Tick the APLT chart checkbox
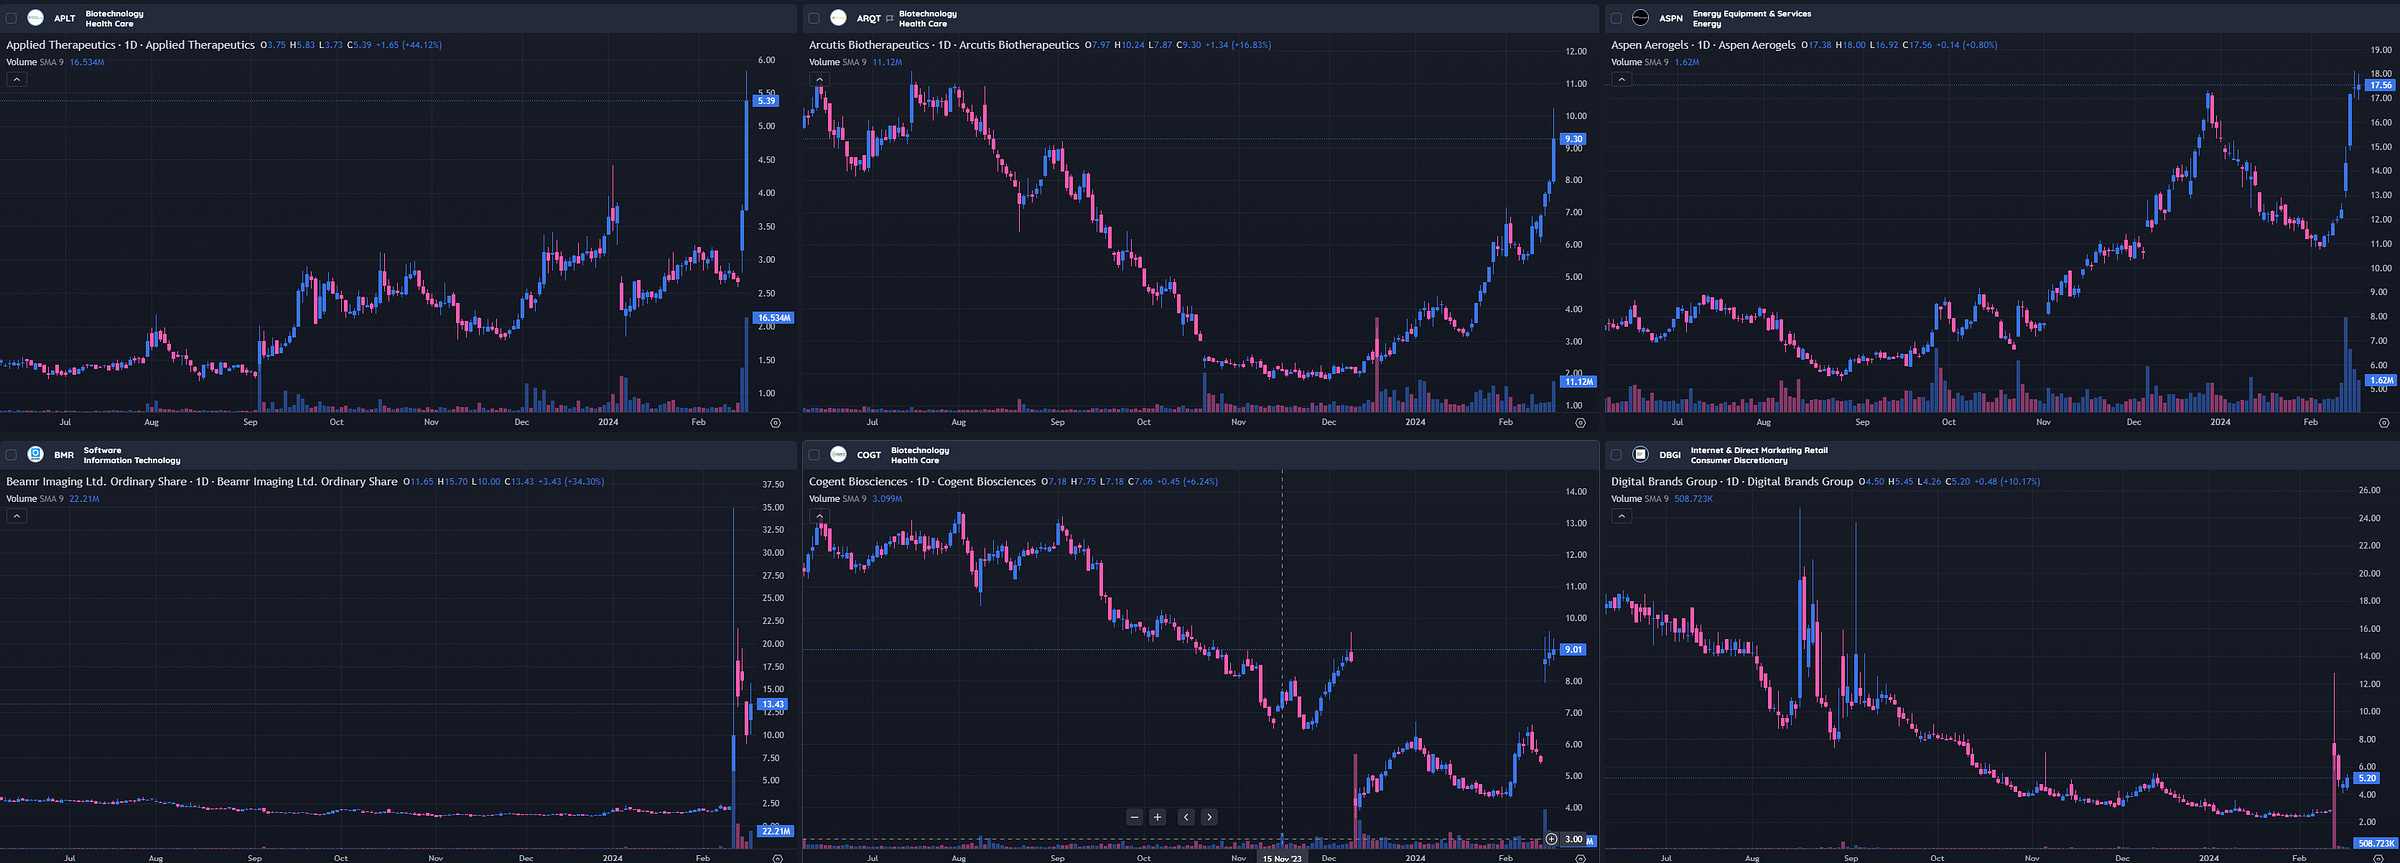Viewport: 2400px width, 863px height. pos(12,18)
